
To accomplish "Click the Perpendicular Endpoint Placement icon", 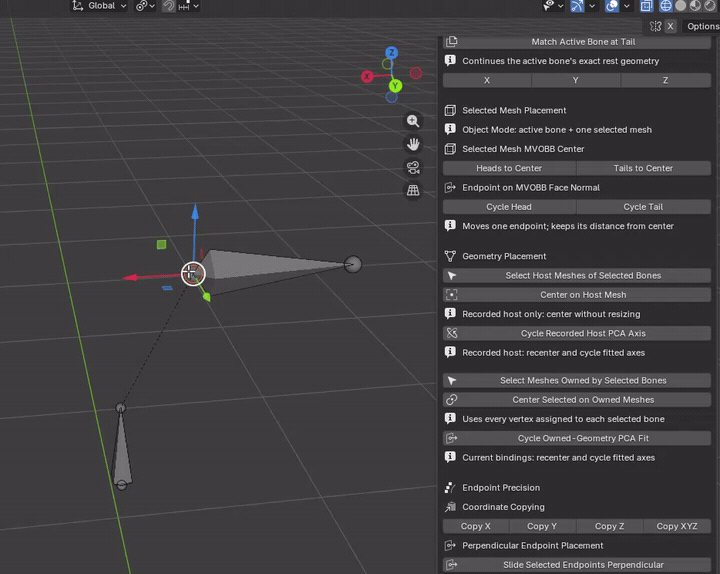I will pos(450,546).
